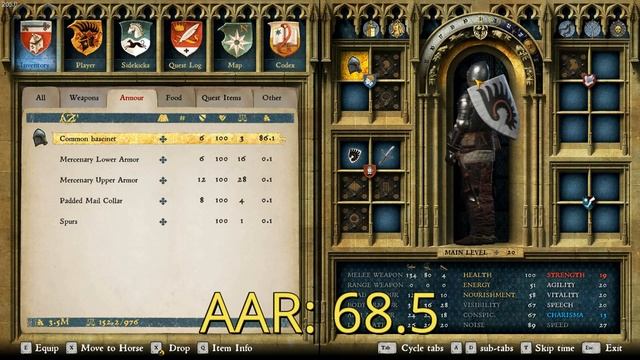Open the Codex shield icon
Image resolution: width=640 pixels, height=360 pixels.
[284, 39]
